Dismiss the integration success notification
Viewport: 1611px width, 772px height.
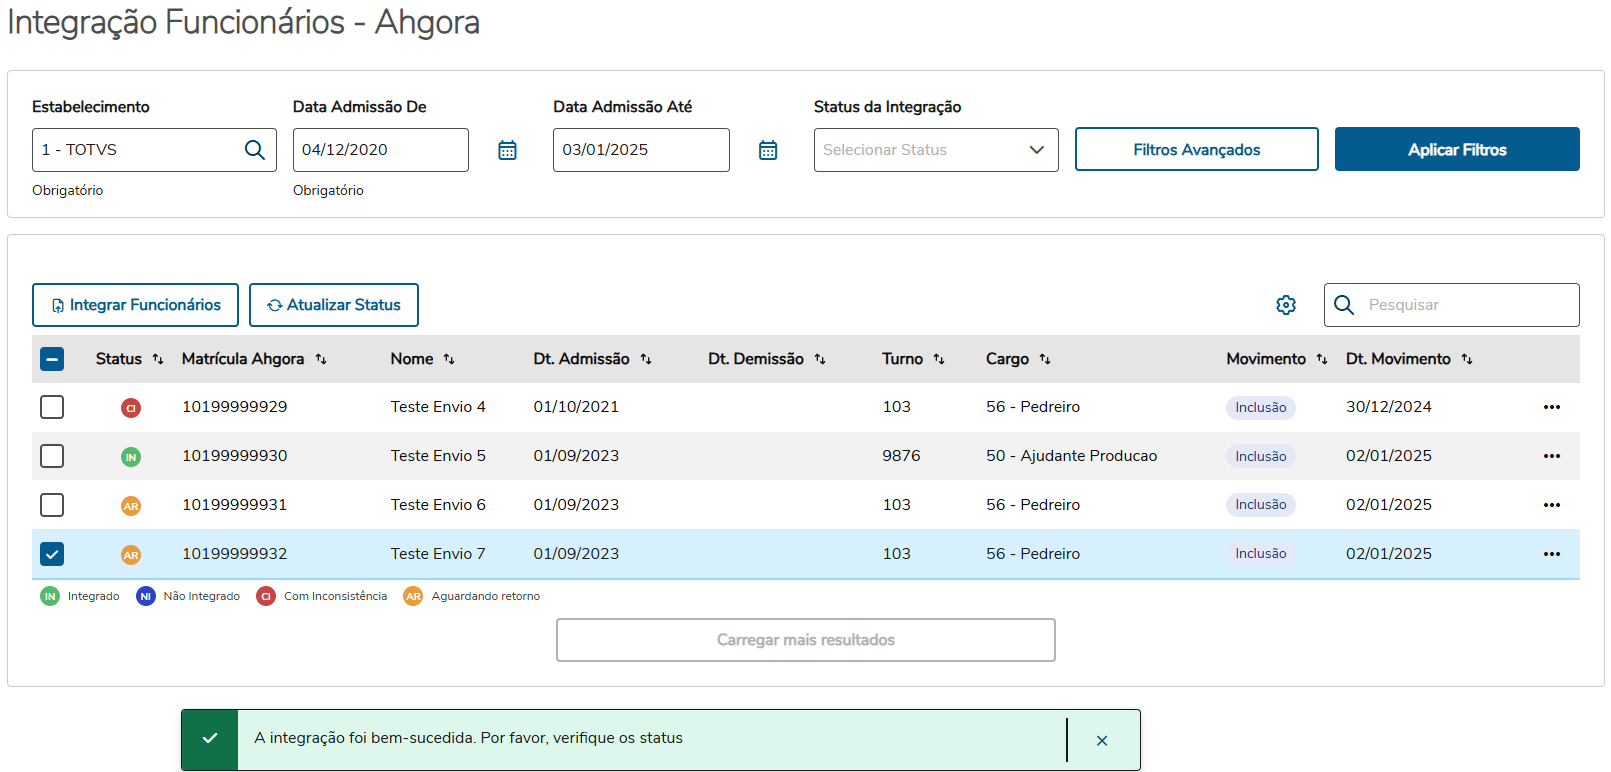coord(1101,741)
